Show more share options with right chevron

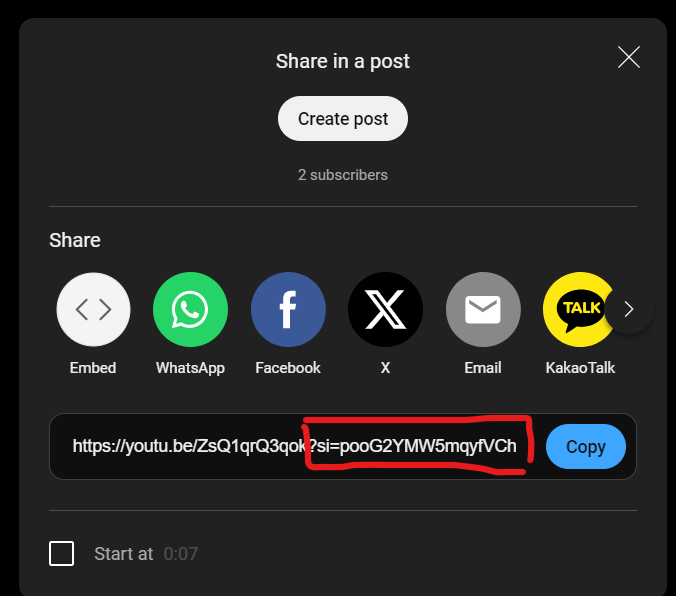click(x=629, y=309)
